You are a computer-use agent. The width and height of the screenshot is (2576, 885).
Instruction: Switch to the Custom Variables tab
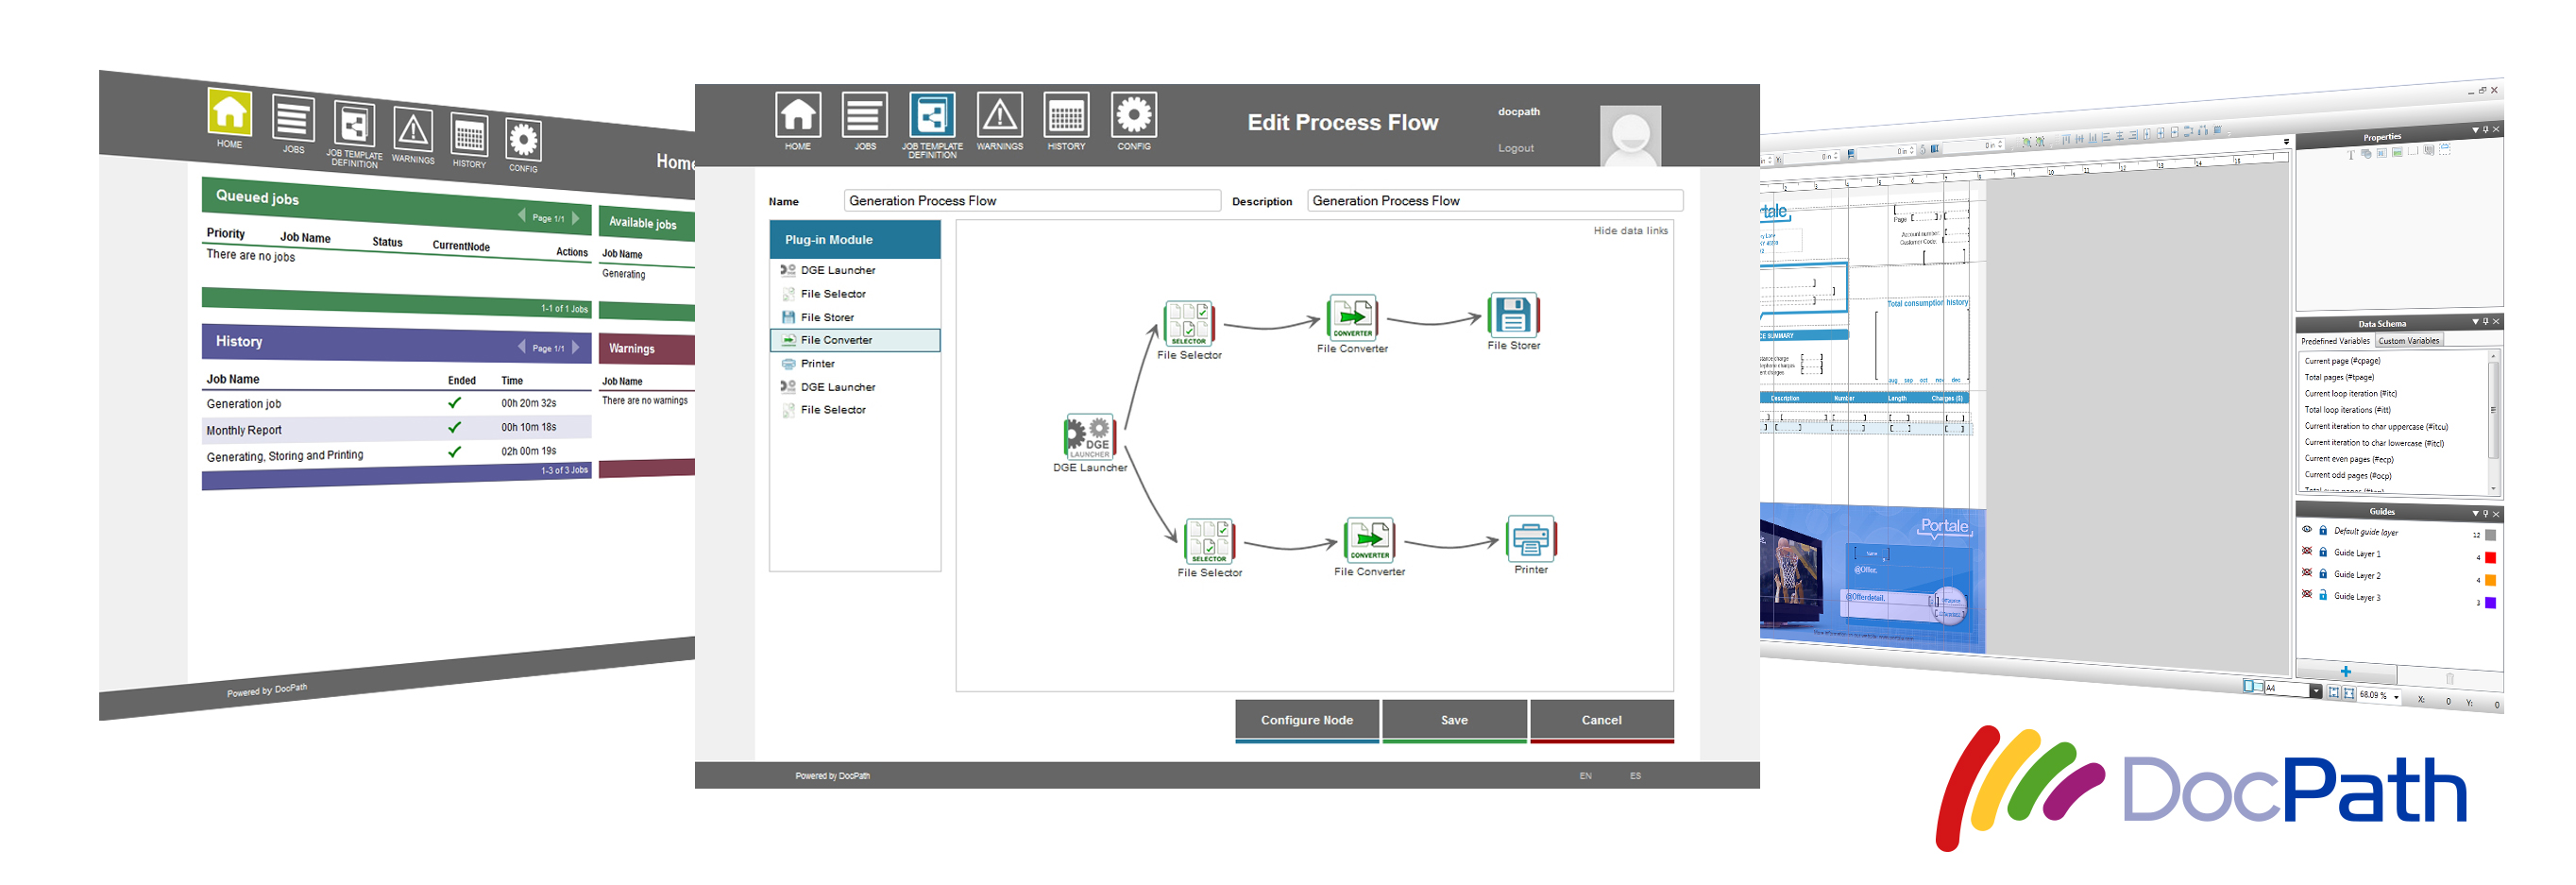tap(2408, 341)
